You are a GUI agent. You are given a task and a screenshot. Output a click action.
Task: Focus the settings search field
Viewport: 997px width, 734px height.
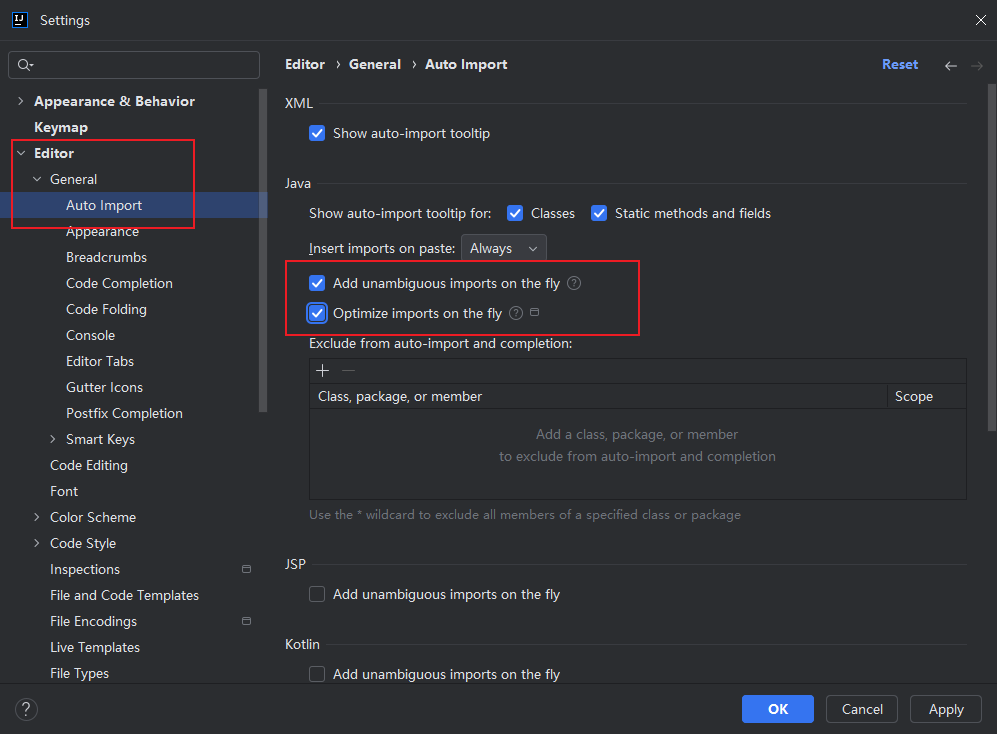[x=134, y=65]
